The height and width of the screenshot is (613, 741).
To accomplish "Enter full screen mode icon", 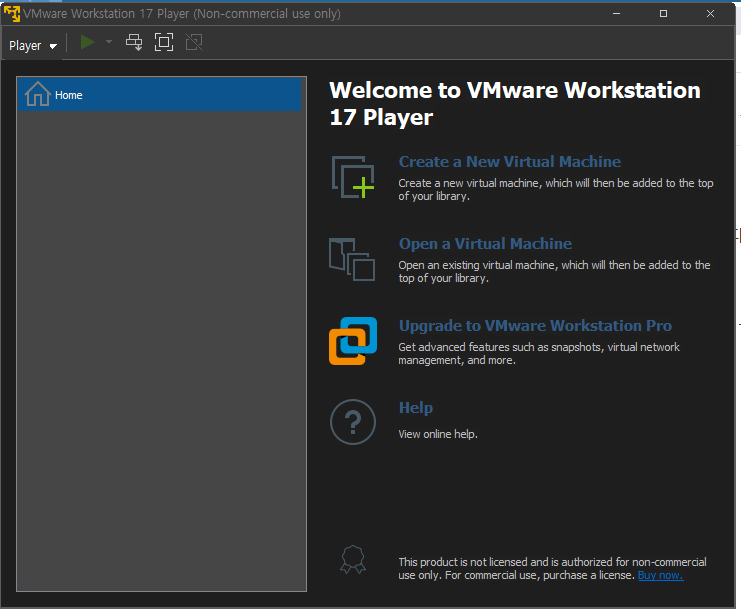I will (164, 42).
